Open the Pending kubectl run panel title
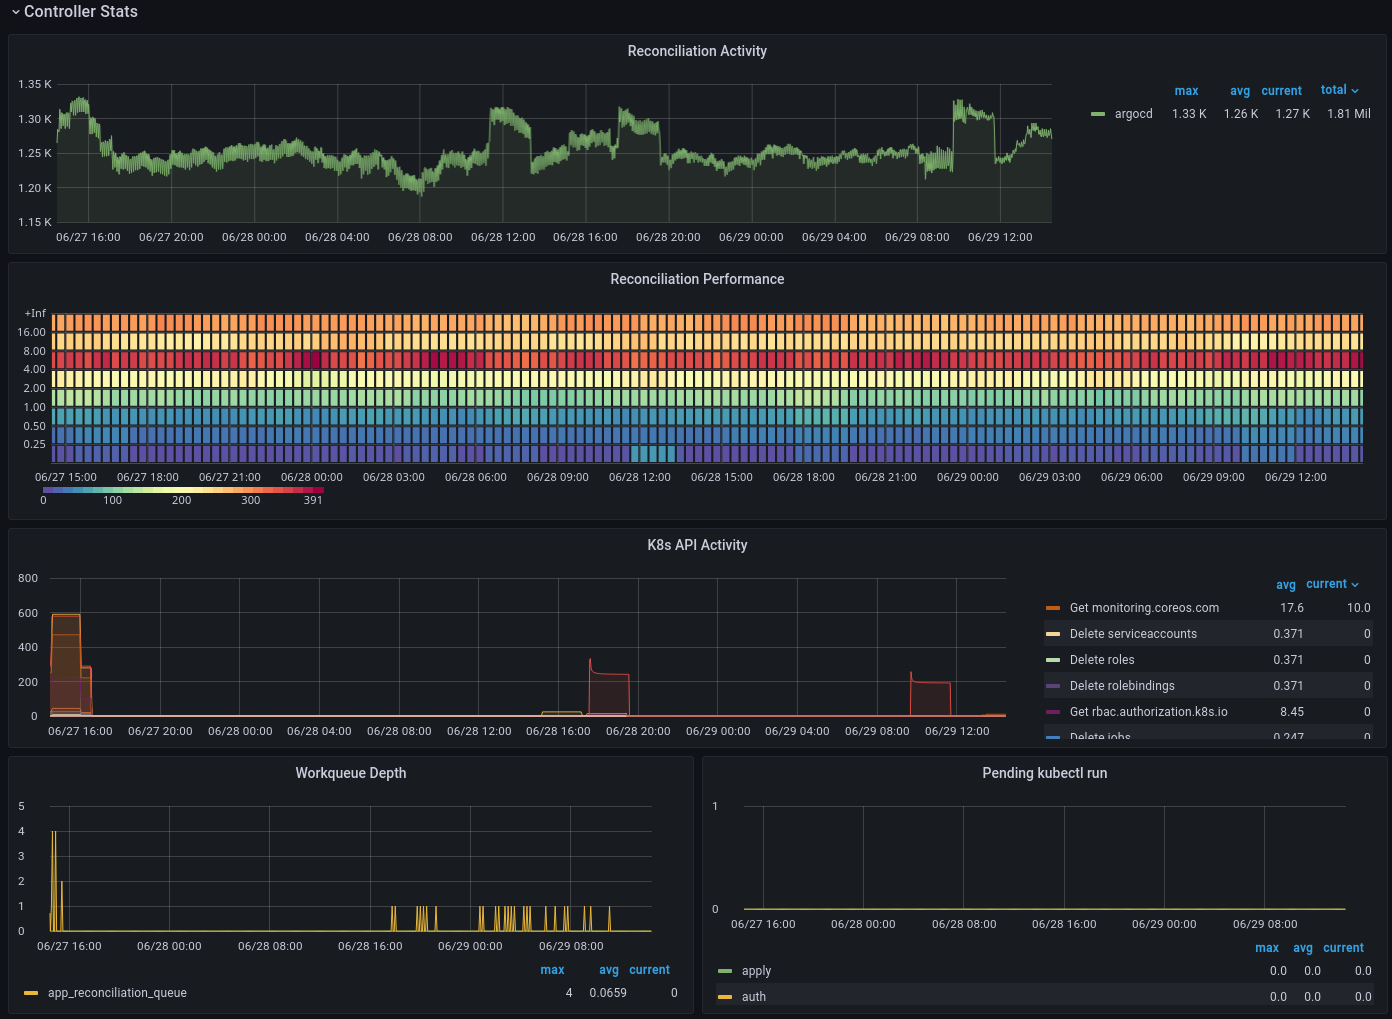 1045,773
